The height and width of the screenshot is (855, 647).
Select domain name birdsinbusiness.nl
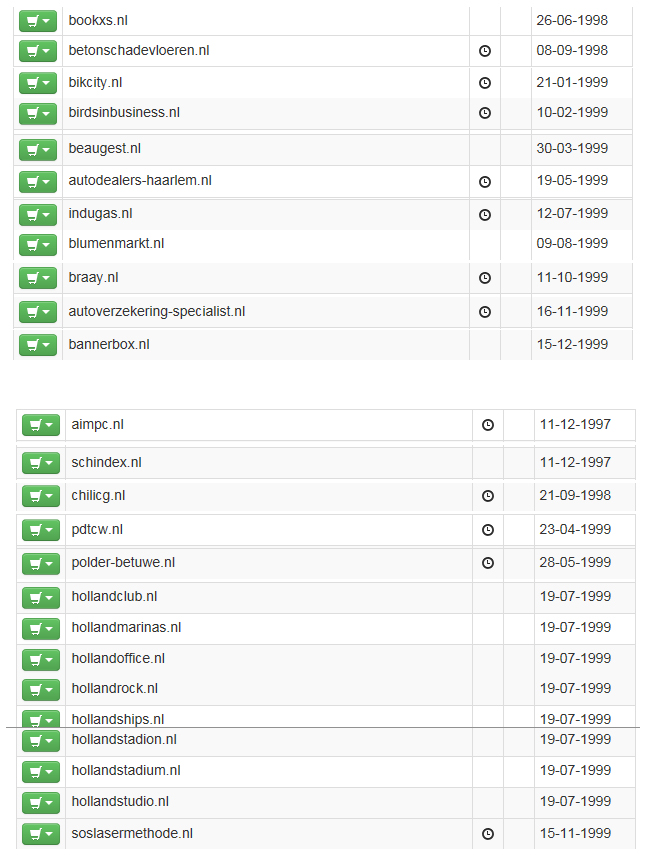[124, 112]
